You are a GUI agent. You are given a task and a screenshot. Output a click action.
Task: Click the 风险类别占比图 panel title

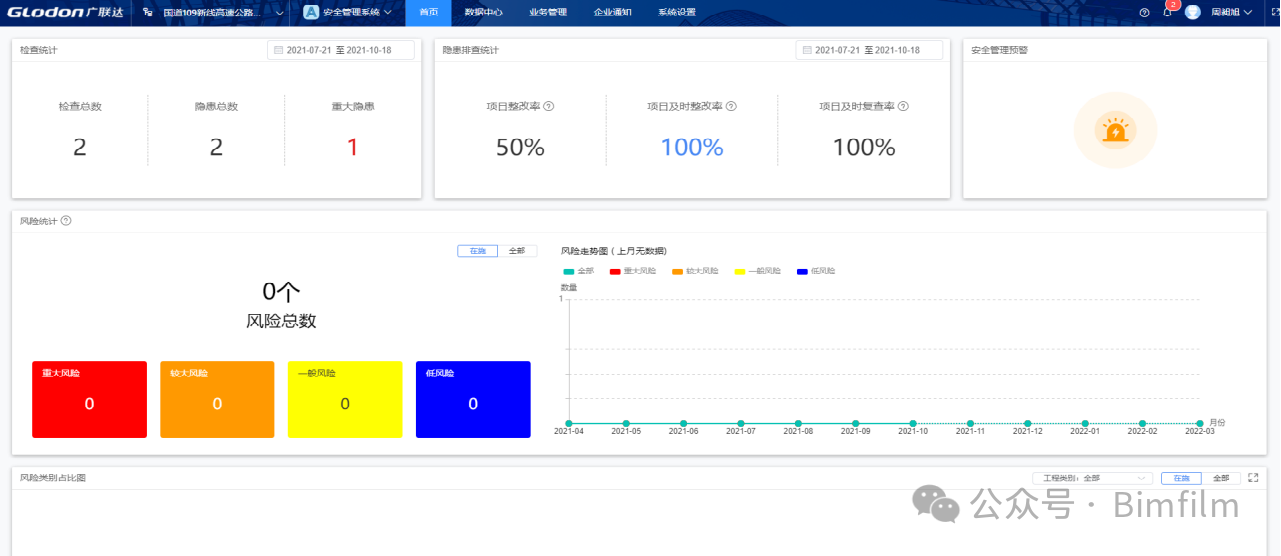click(x=53, y=478)
